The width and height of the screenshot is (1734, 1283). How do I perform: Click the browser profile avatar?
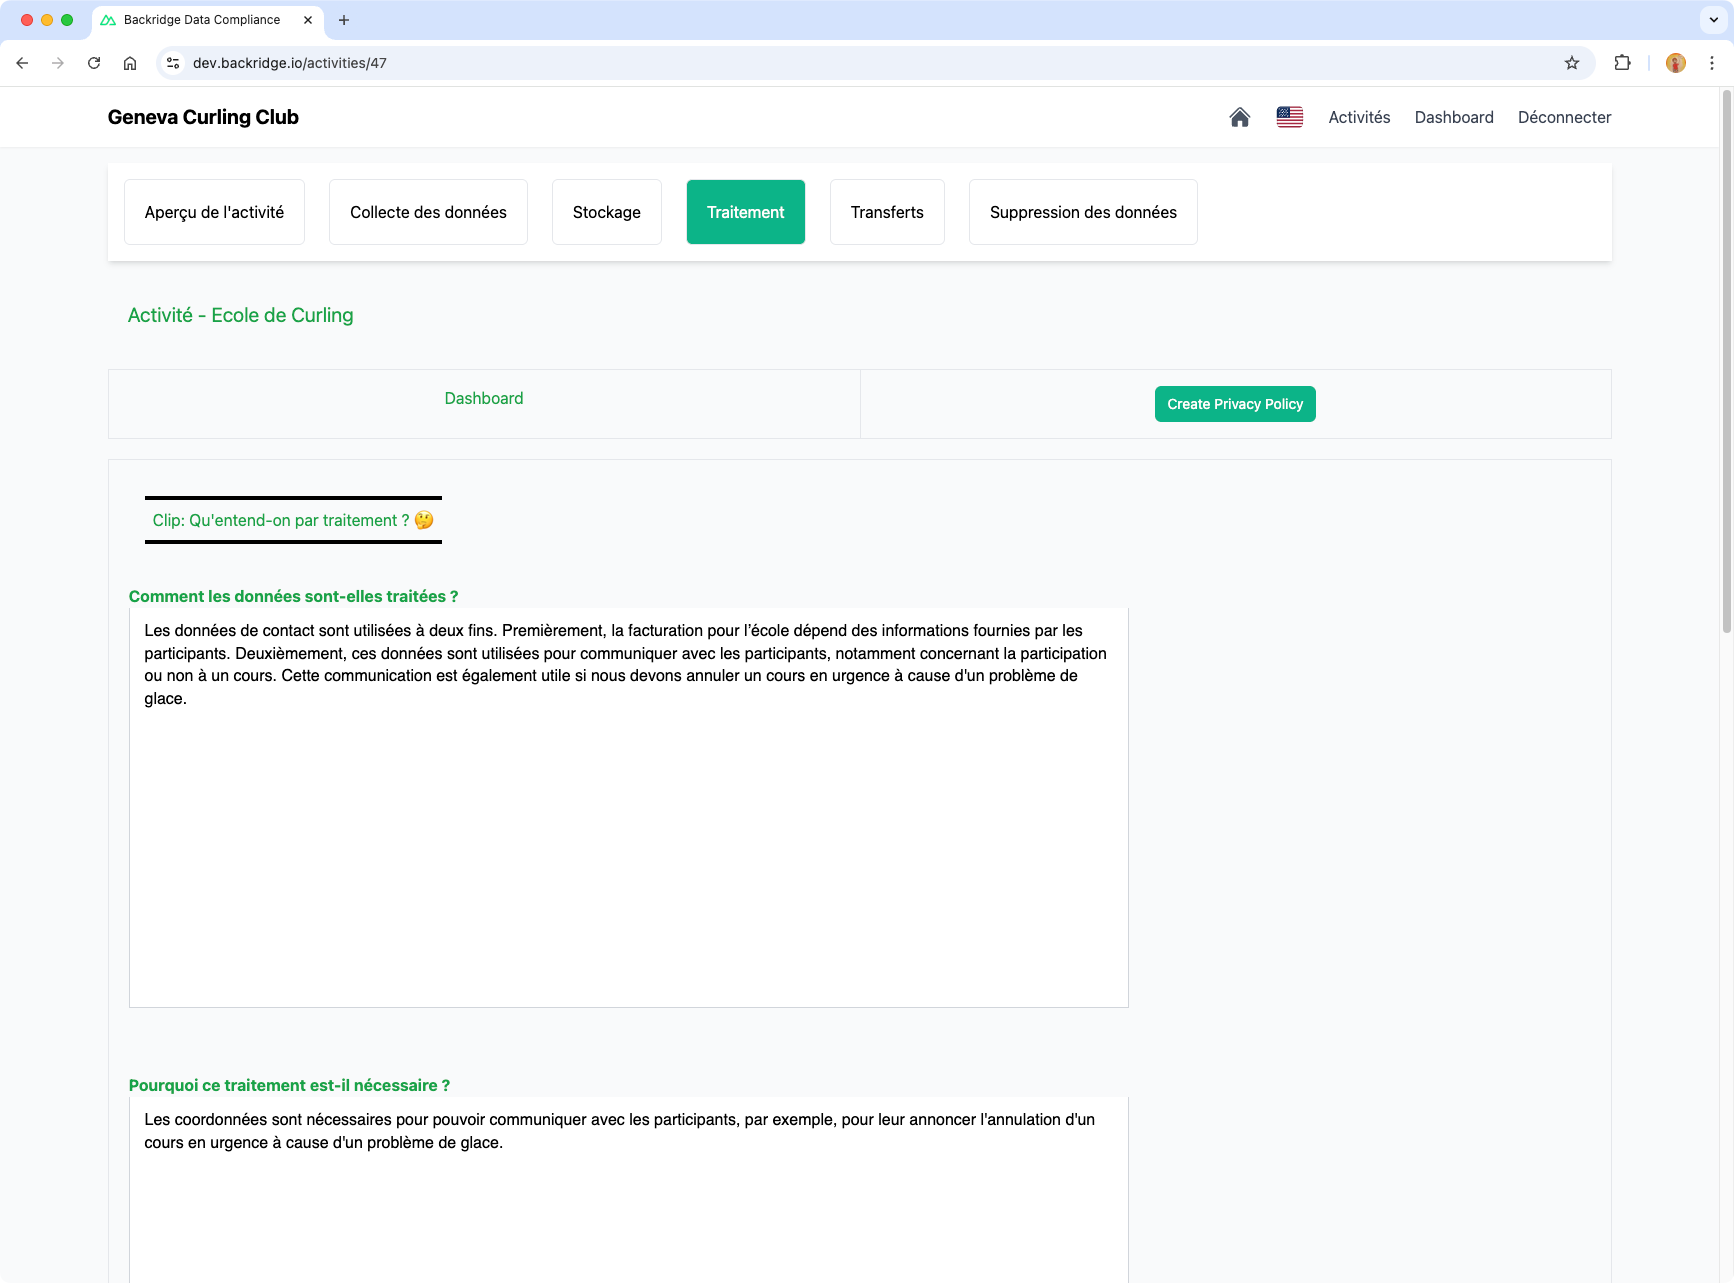pyautogui.click(x=1675, y=62)
